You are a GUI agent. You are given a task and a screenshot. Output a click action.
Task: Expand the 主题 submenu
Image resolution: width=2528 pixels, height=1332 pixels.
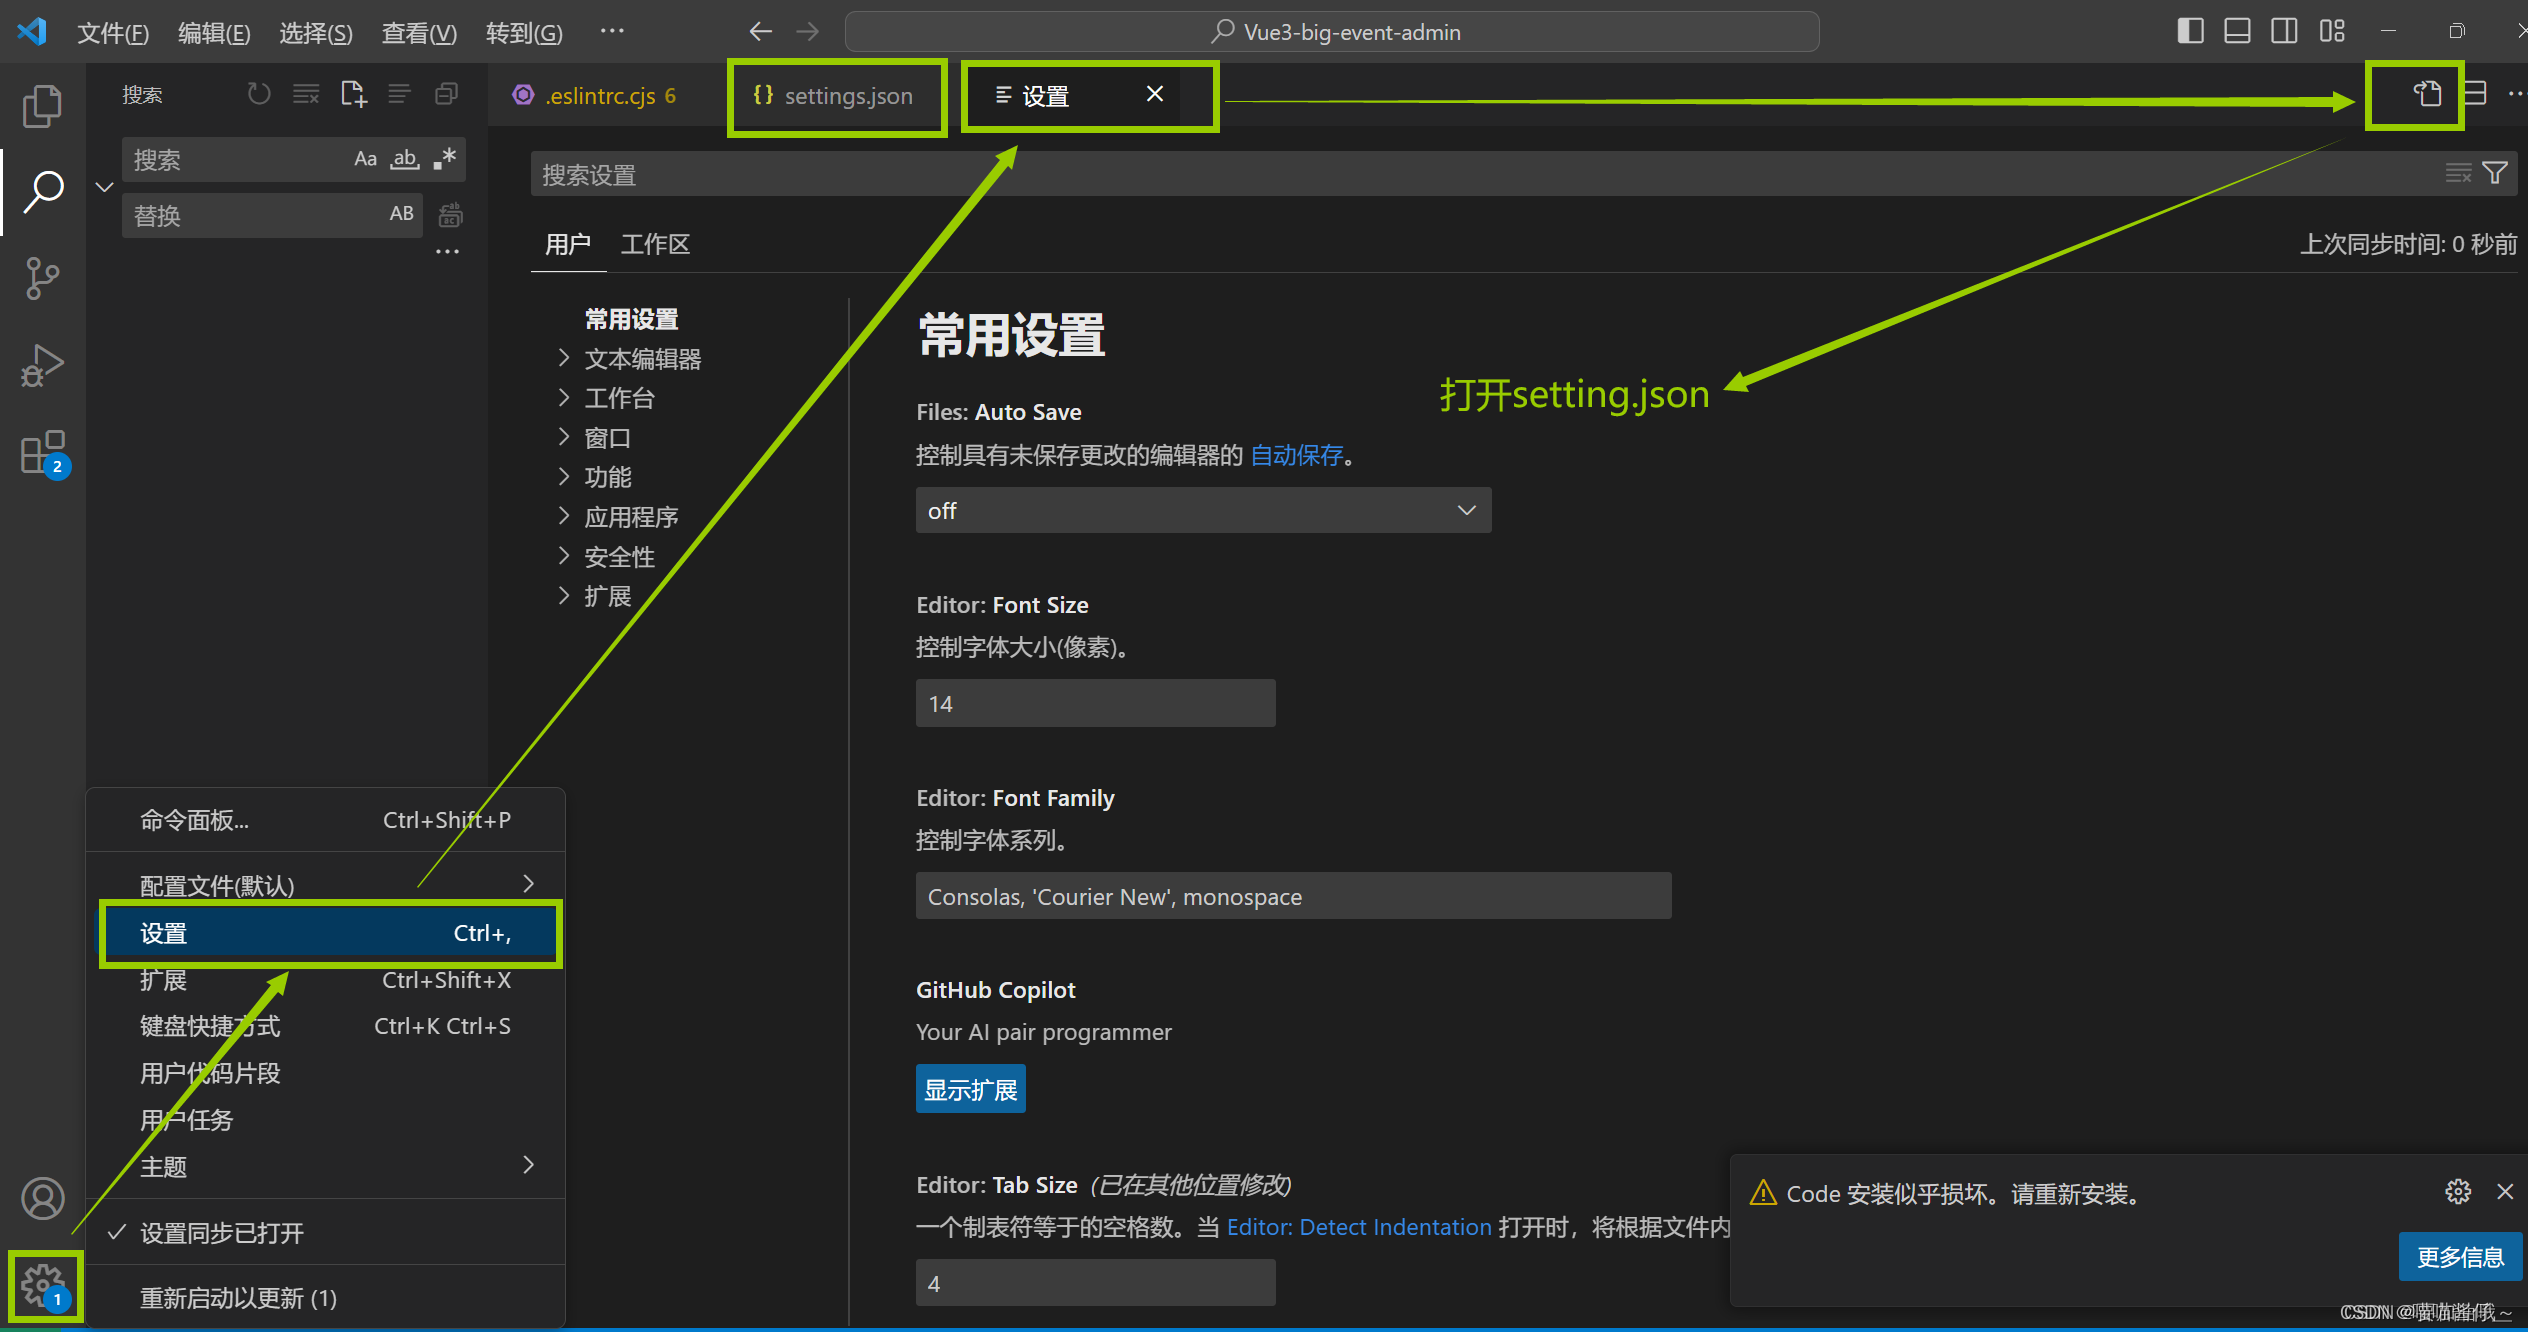[x=163, y=1166]
